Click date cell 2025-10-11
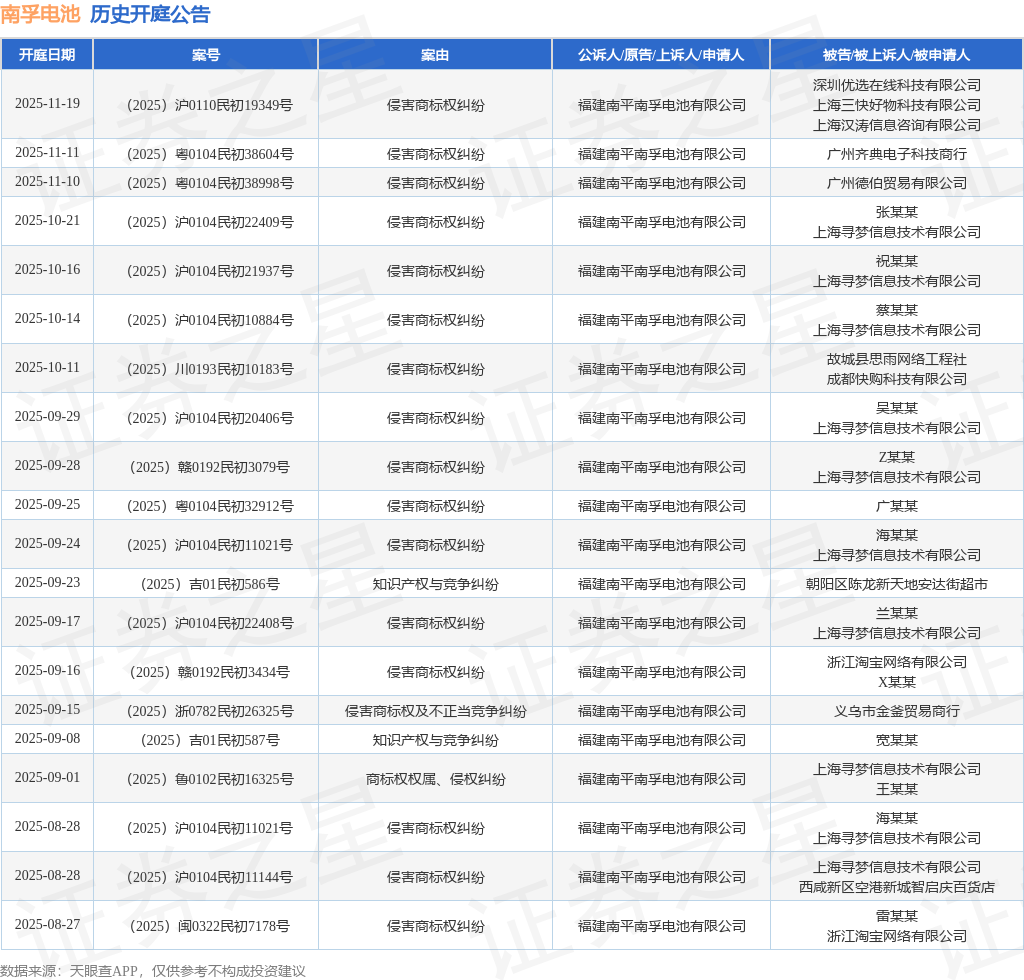Viewport: 1024px width, 980px height. (47, 368)
